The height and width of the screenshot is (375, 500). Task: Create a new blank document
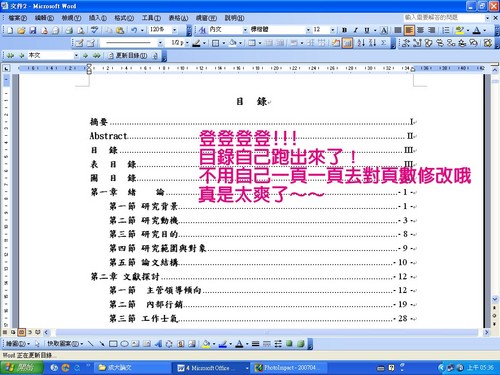point(10,31)
